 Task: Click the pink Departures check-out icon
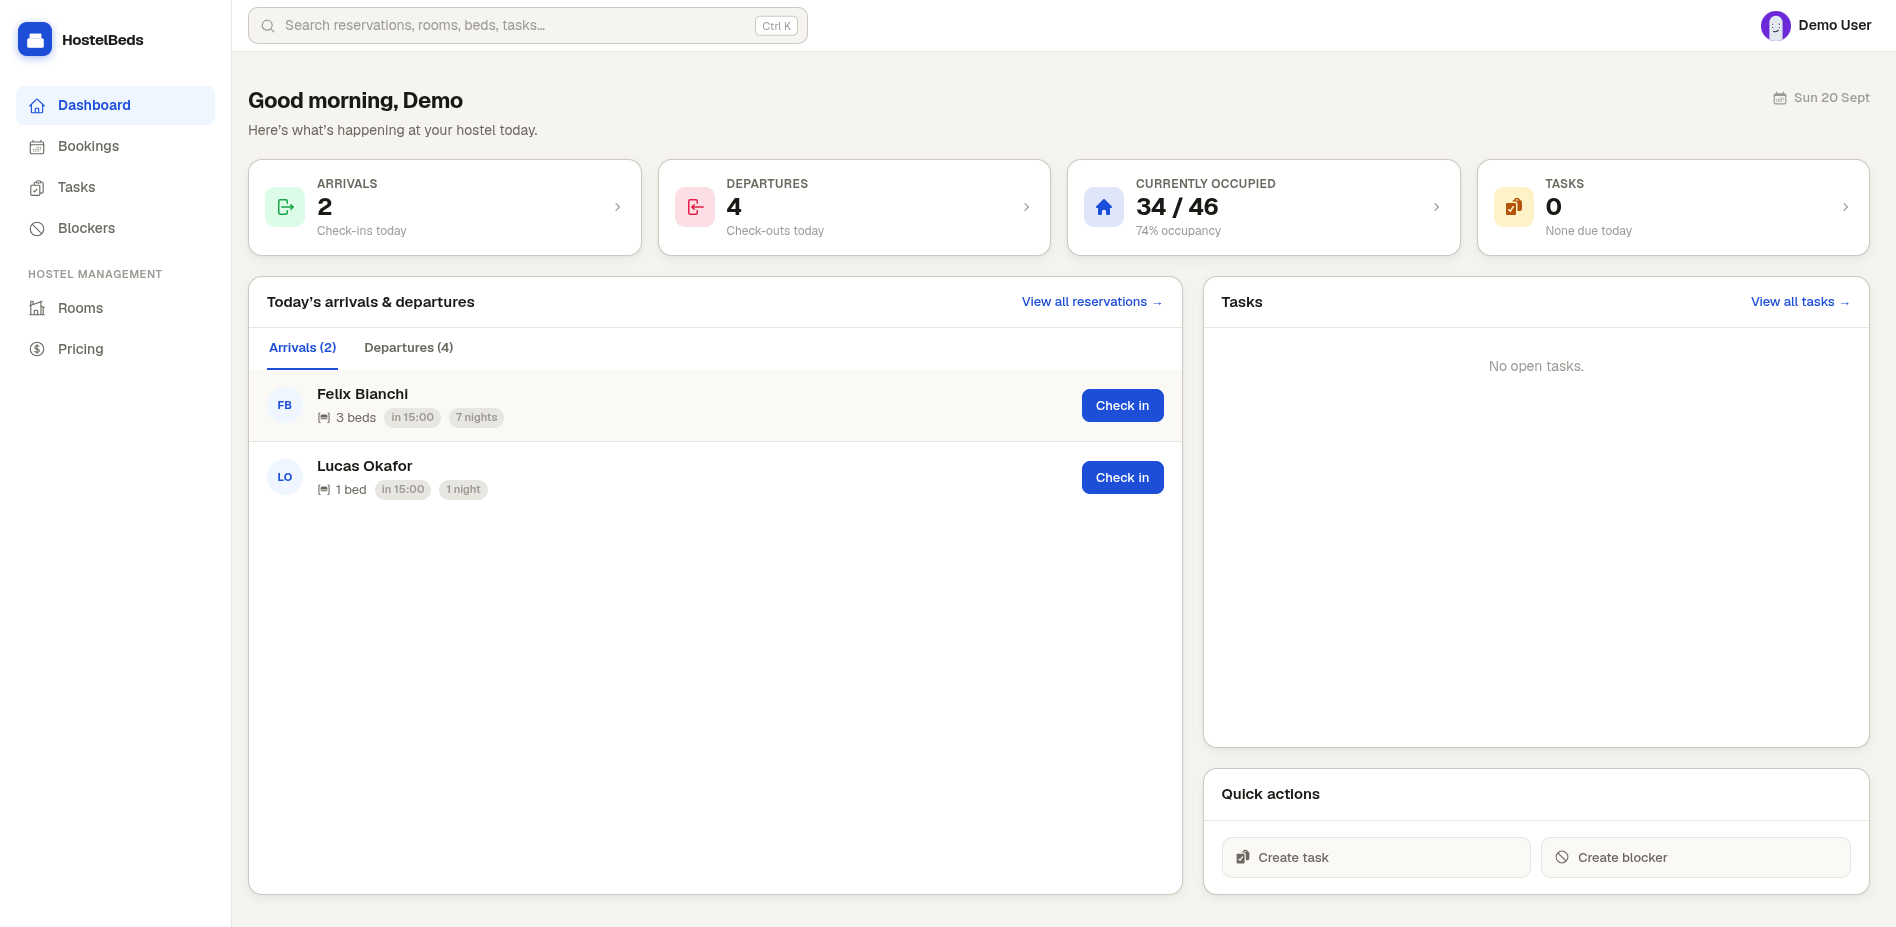[695, 207]
